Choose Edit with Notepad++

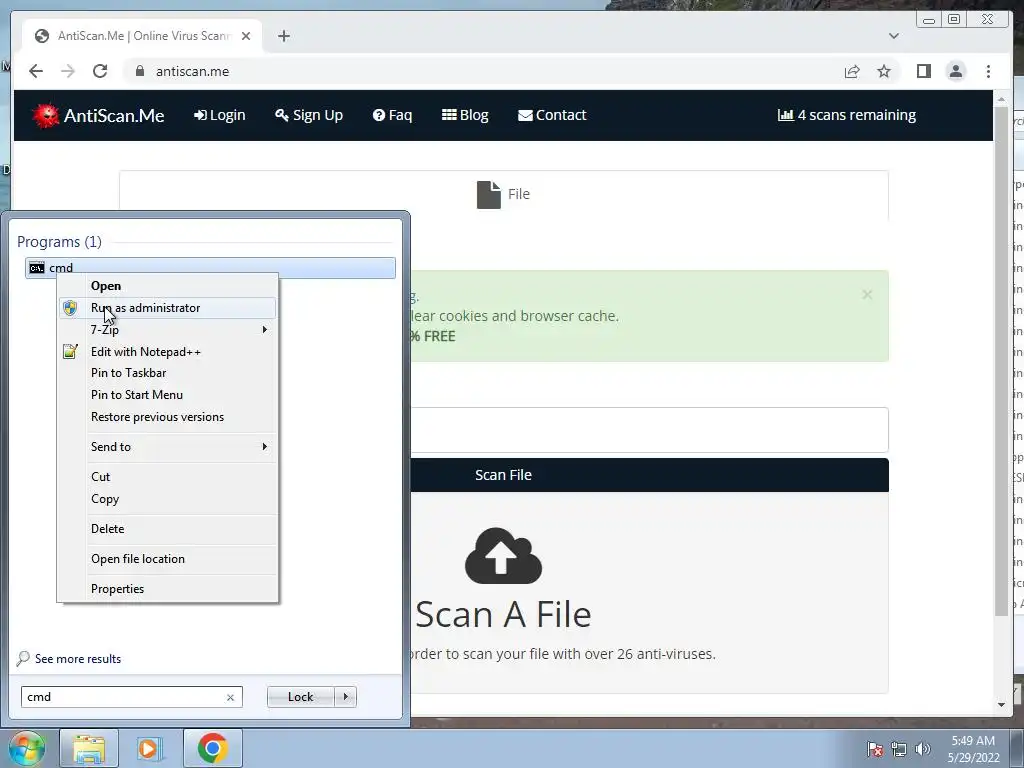pos(167,352)
